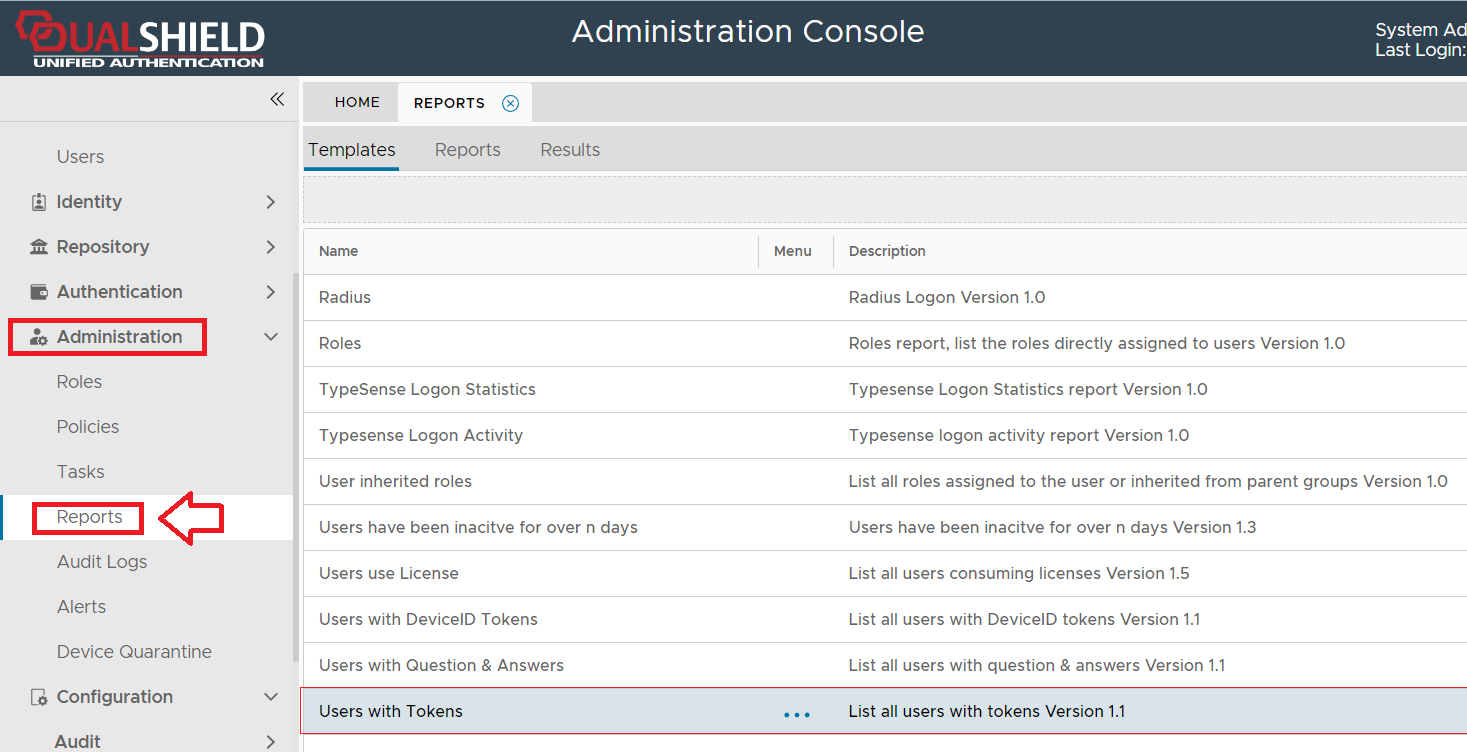
Task: Click the Authentication wallet icon
Action: point(39,292)
